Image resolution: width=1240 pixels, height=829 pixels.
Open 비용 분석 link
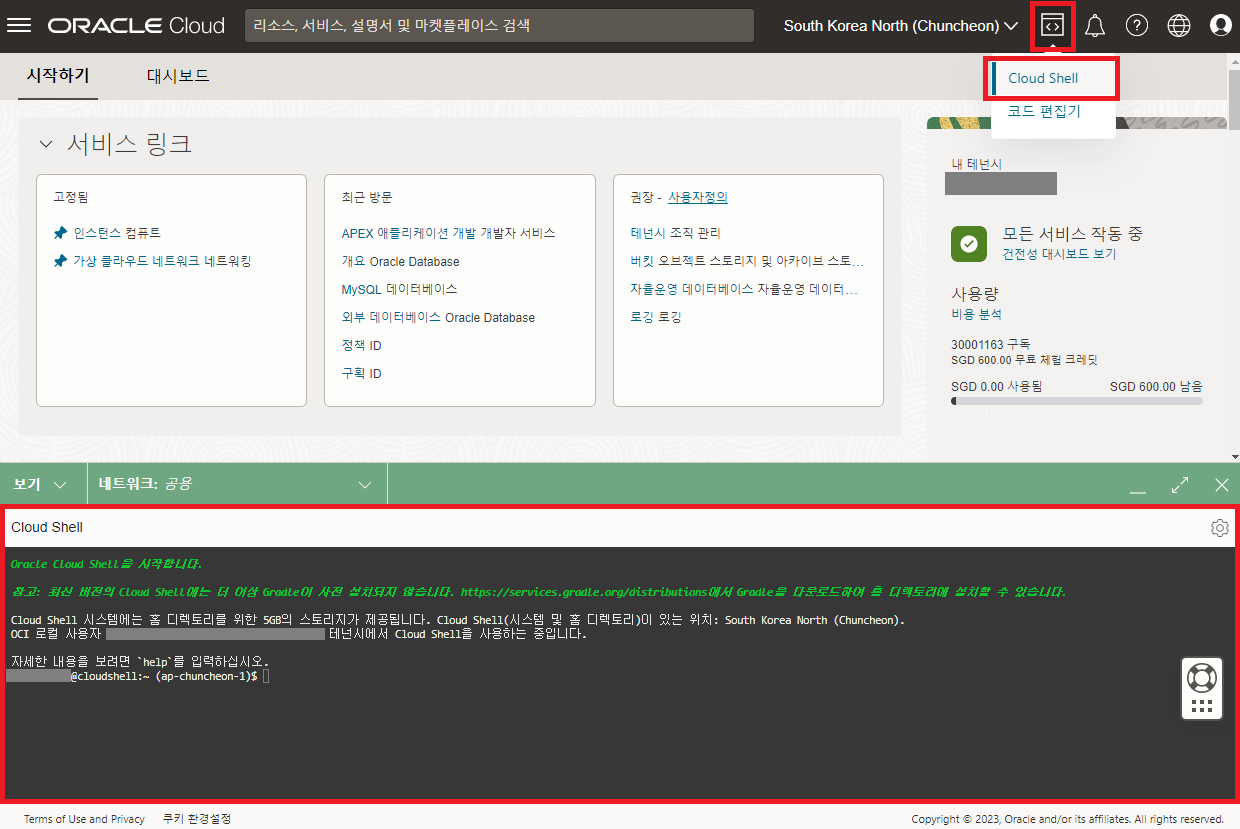976,314
